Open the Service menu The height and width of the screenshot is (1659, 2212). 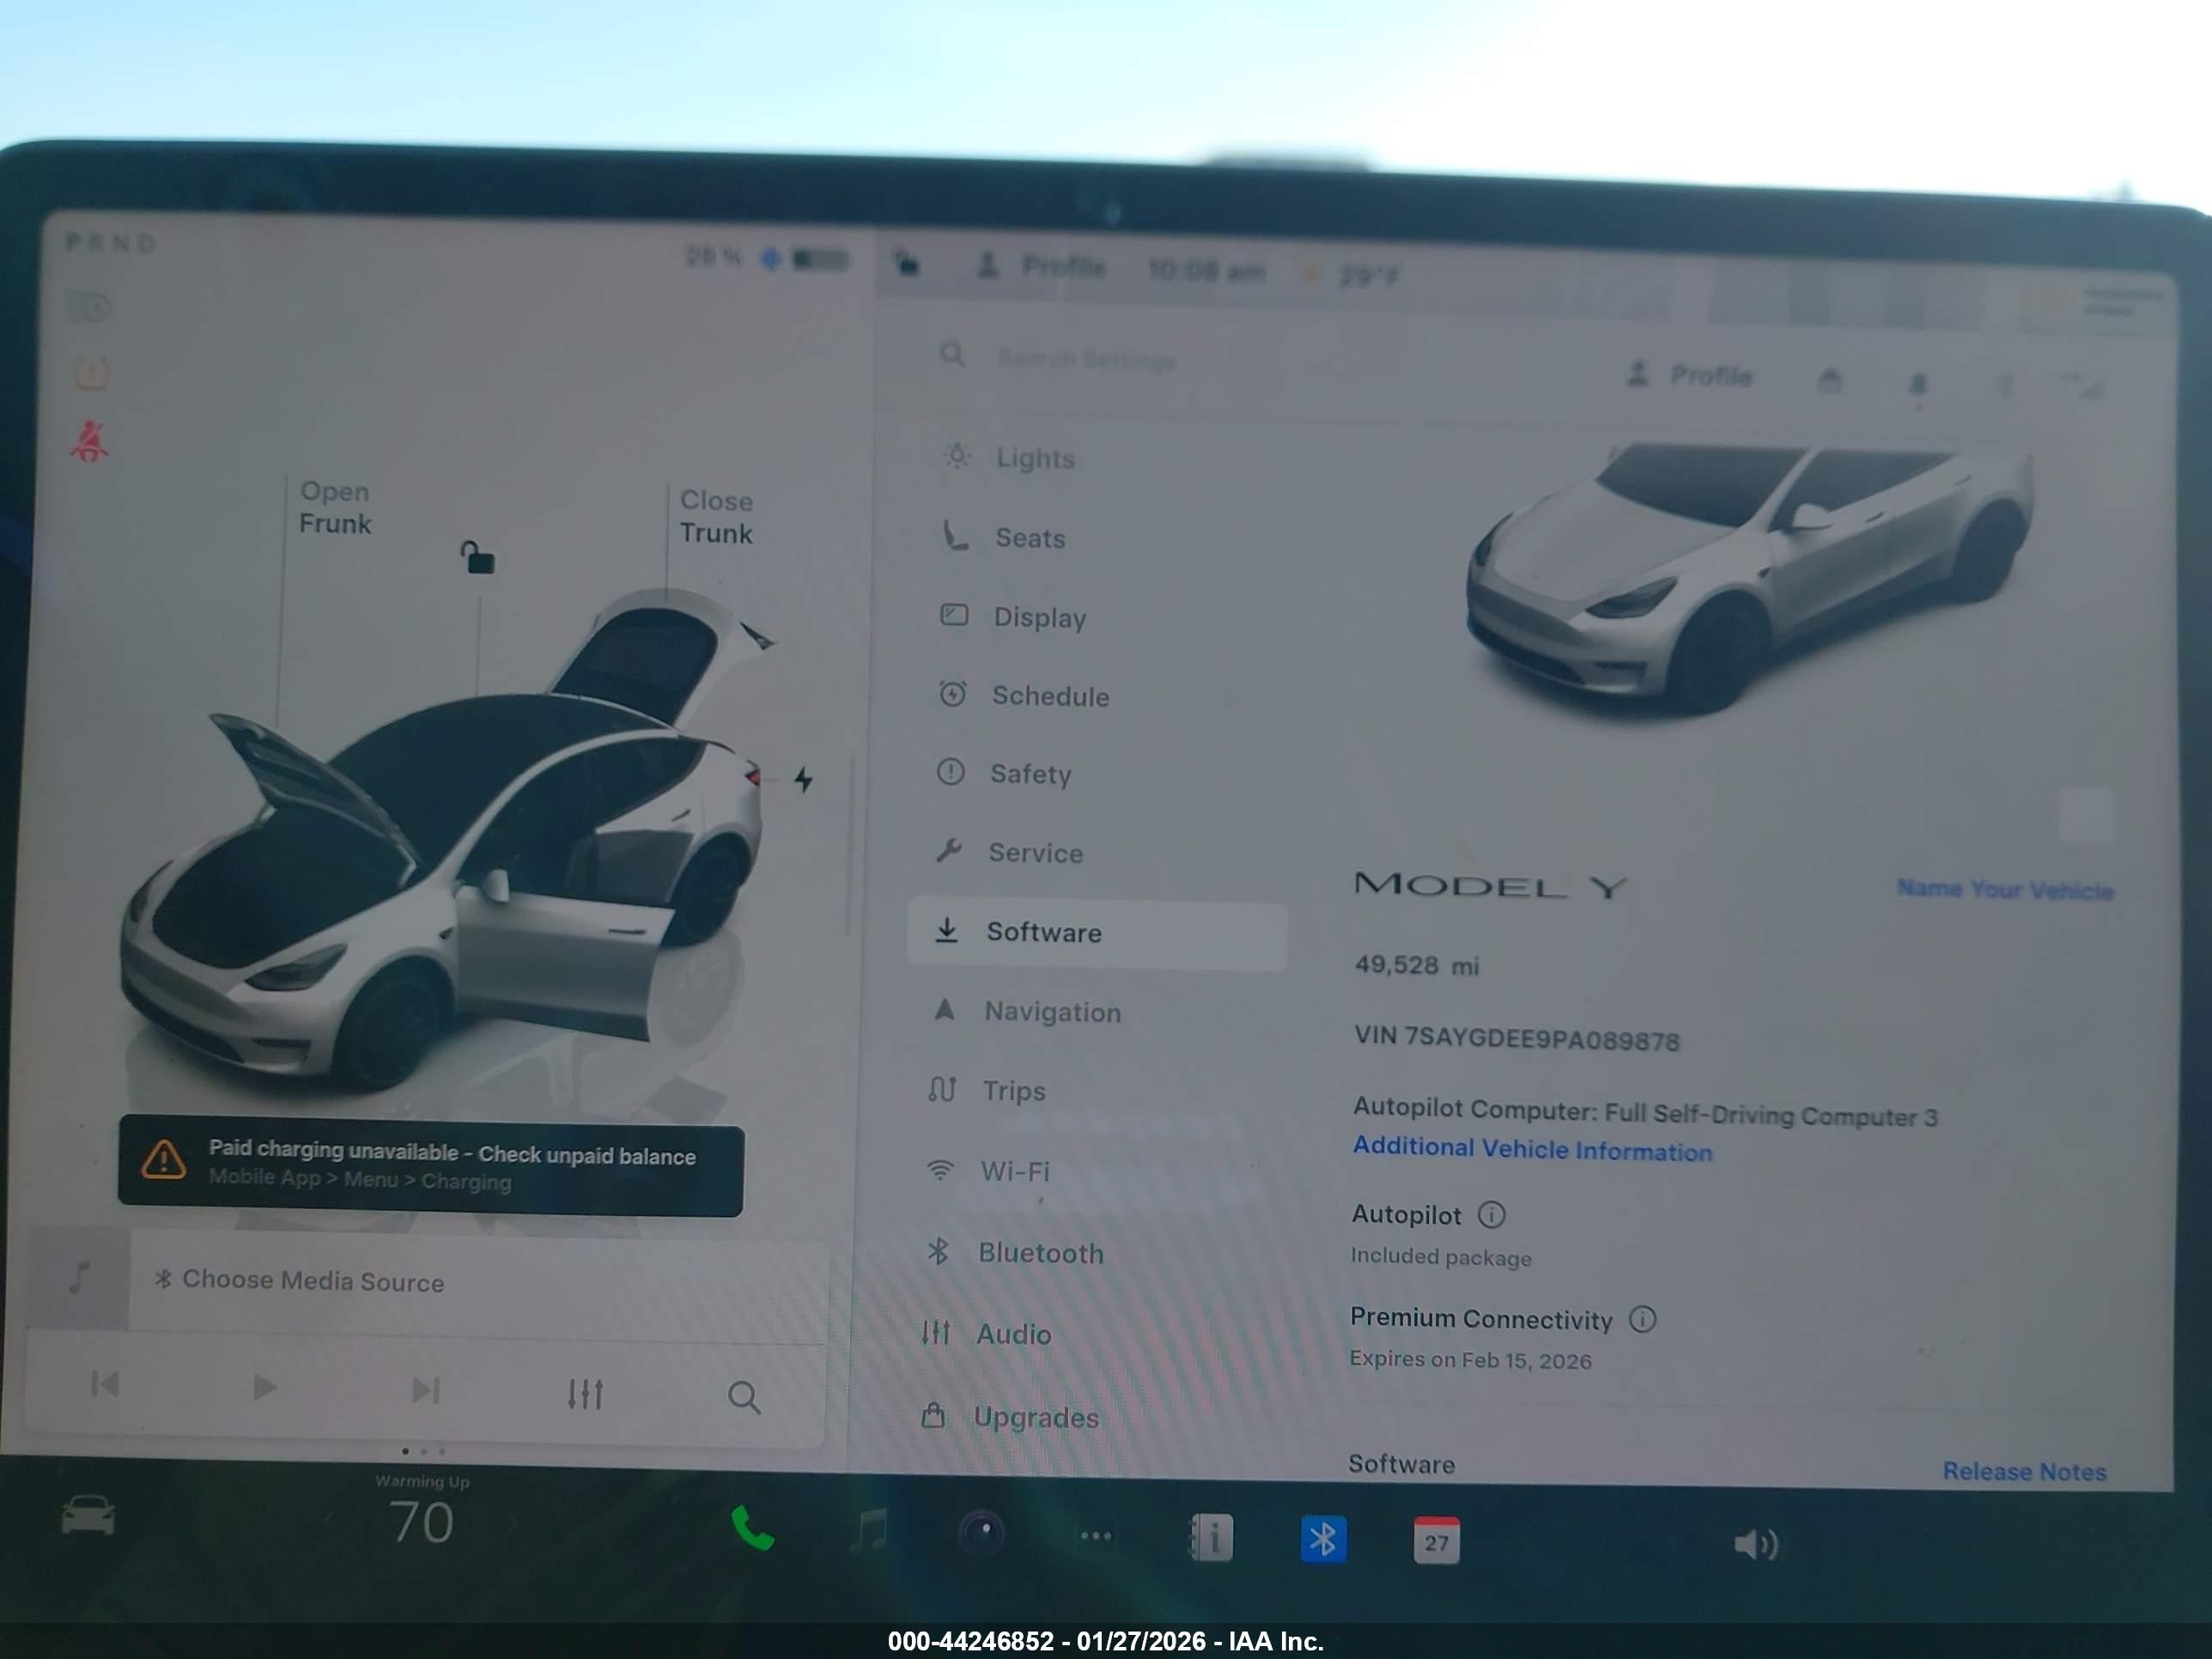click(1009, 853)
